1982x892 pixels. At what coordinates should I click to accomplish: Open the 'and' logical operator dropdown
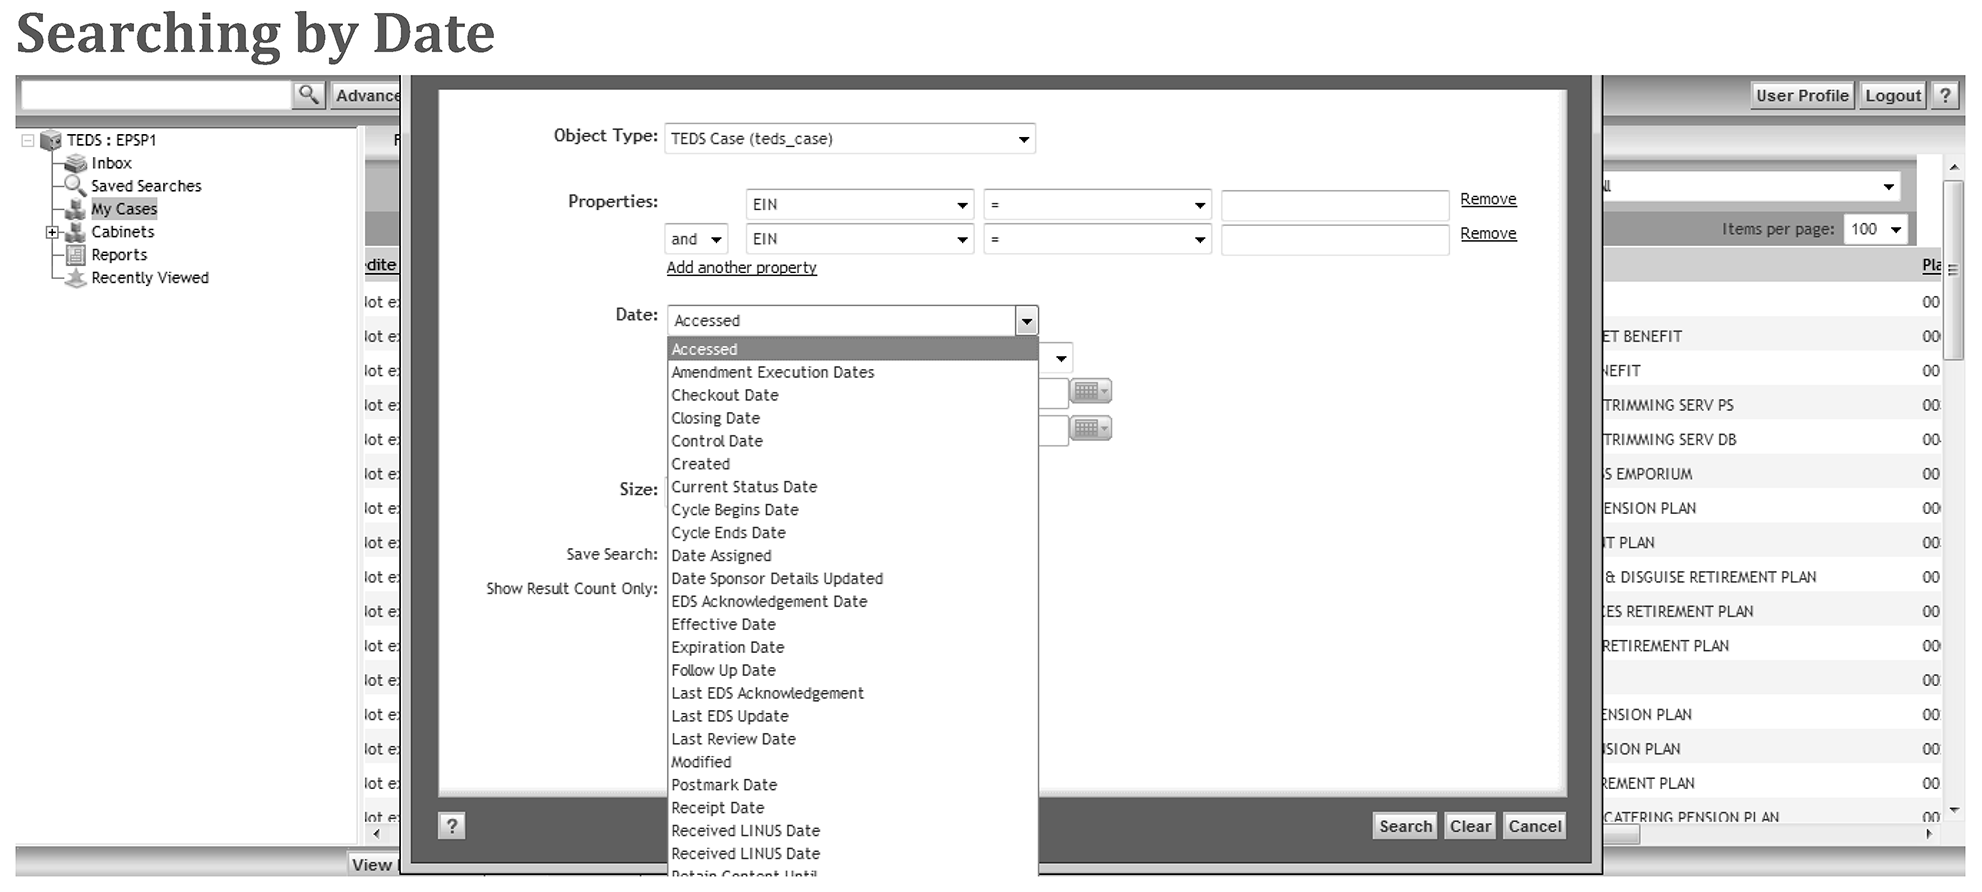pos(696,239)
